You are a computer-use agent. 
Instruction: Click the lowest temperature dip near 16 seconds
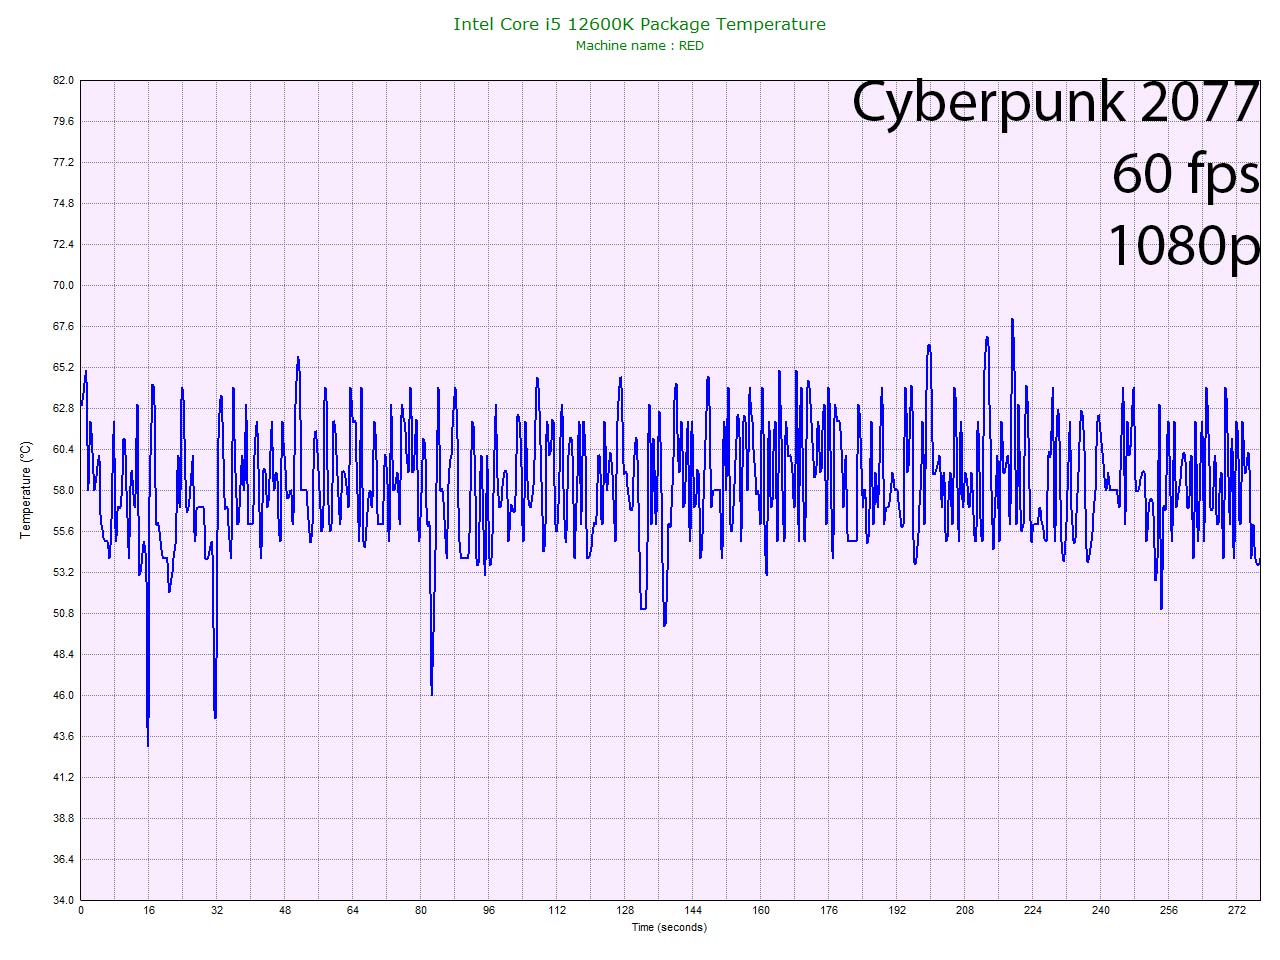pyautogui.click(x=148, y=744)
